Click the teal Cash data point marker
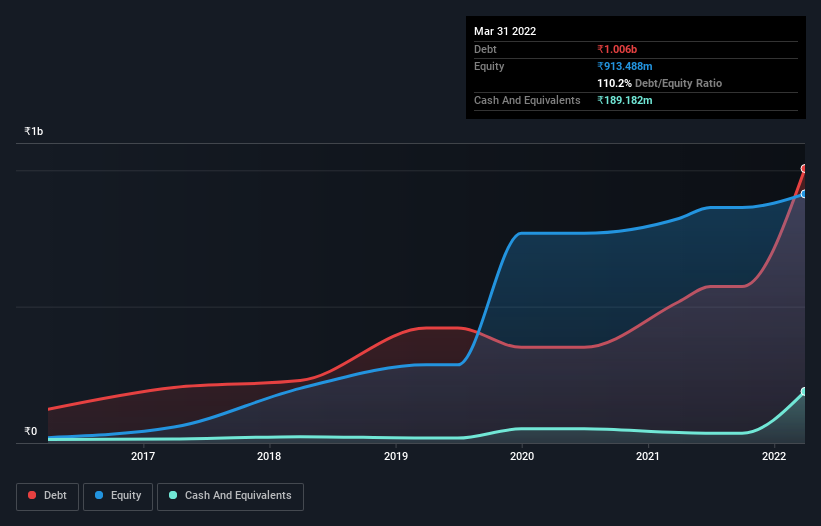The height and width of the screenshot is (526, 821). pyautogui.click(x=804, y=391)
